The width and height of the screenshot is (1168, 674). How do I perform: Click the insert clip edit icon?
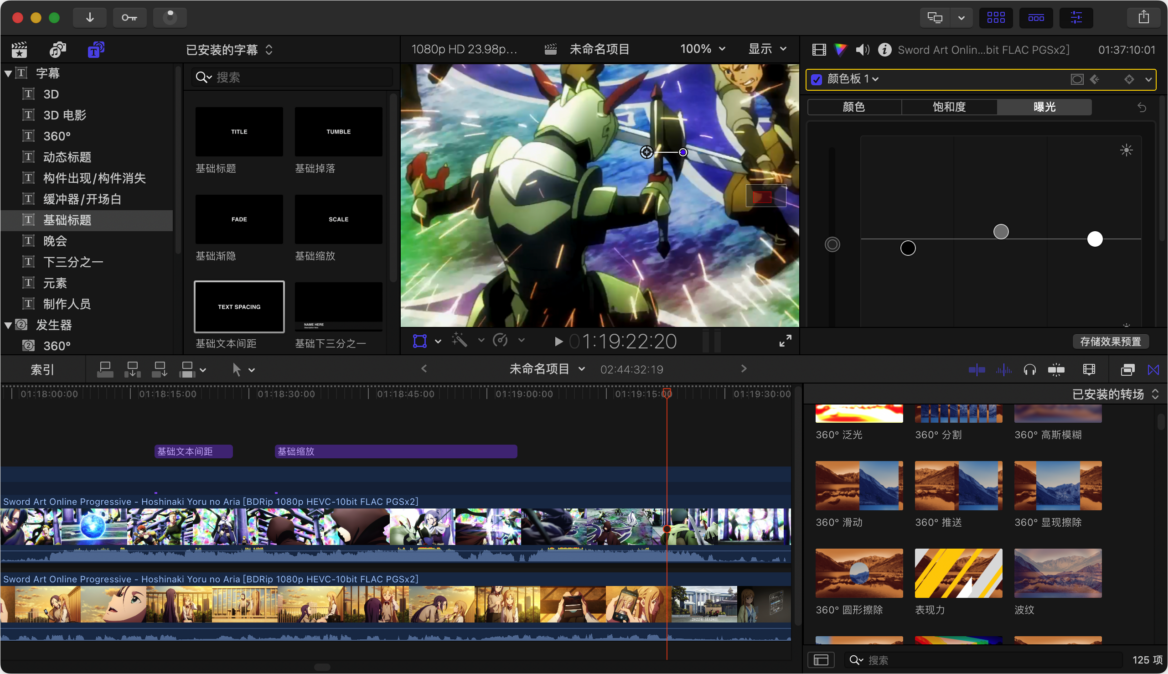click(x=133, y=369)
